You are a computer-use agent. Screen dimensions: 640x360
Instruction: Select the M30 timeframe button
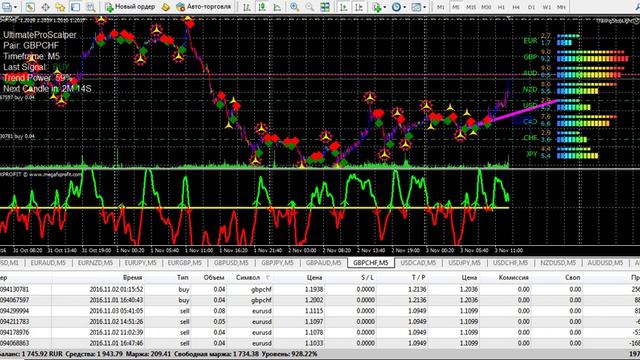click(x=486, y=7)
